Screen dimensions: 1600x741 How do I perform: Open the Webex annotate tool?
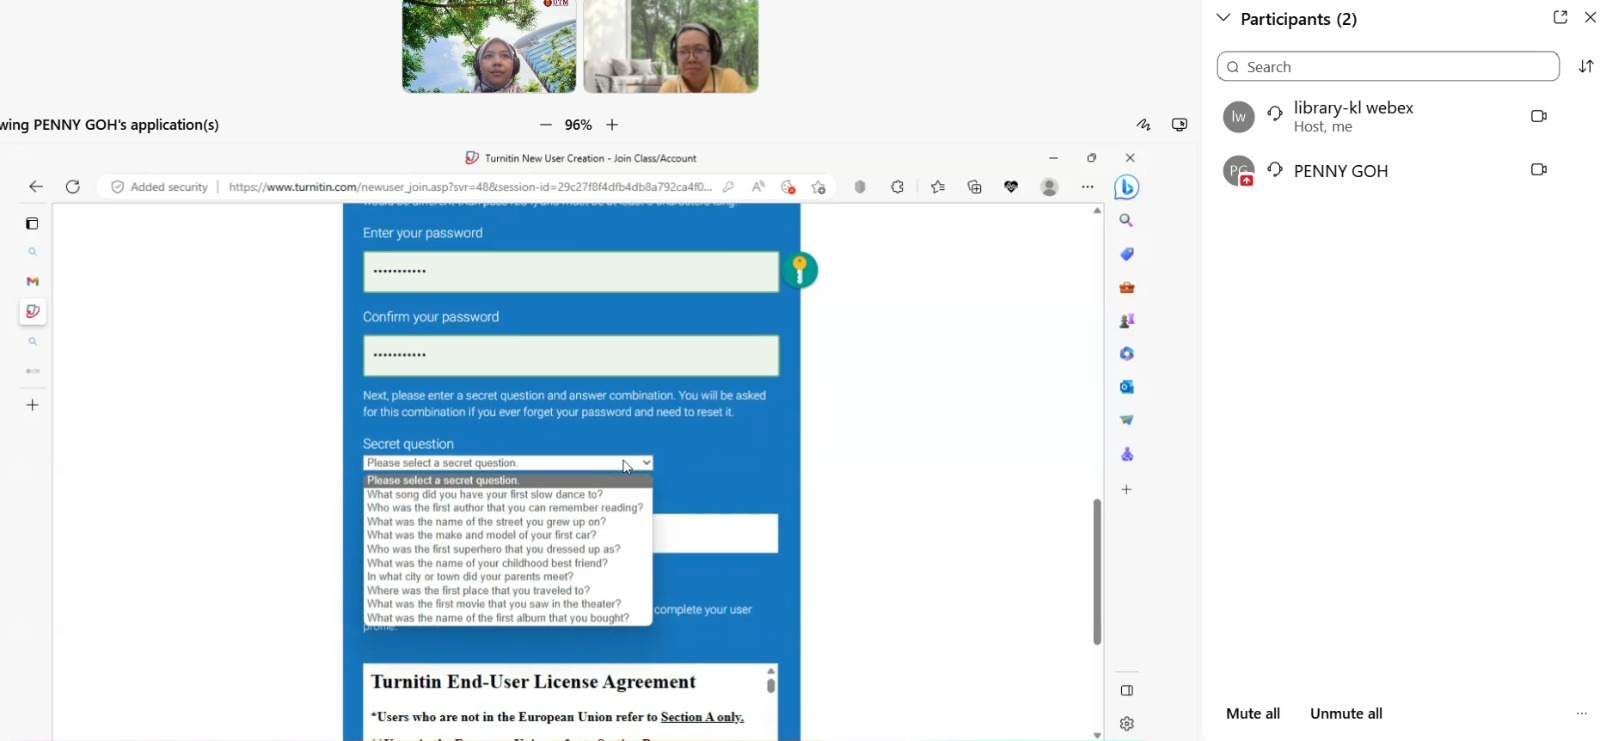(1143, 125)
